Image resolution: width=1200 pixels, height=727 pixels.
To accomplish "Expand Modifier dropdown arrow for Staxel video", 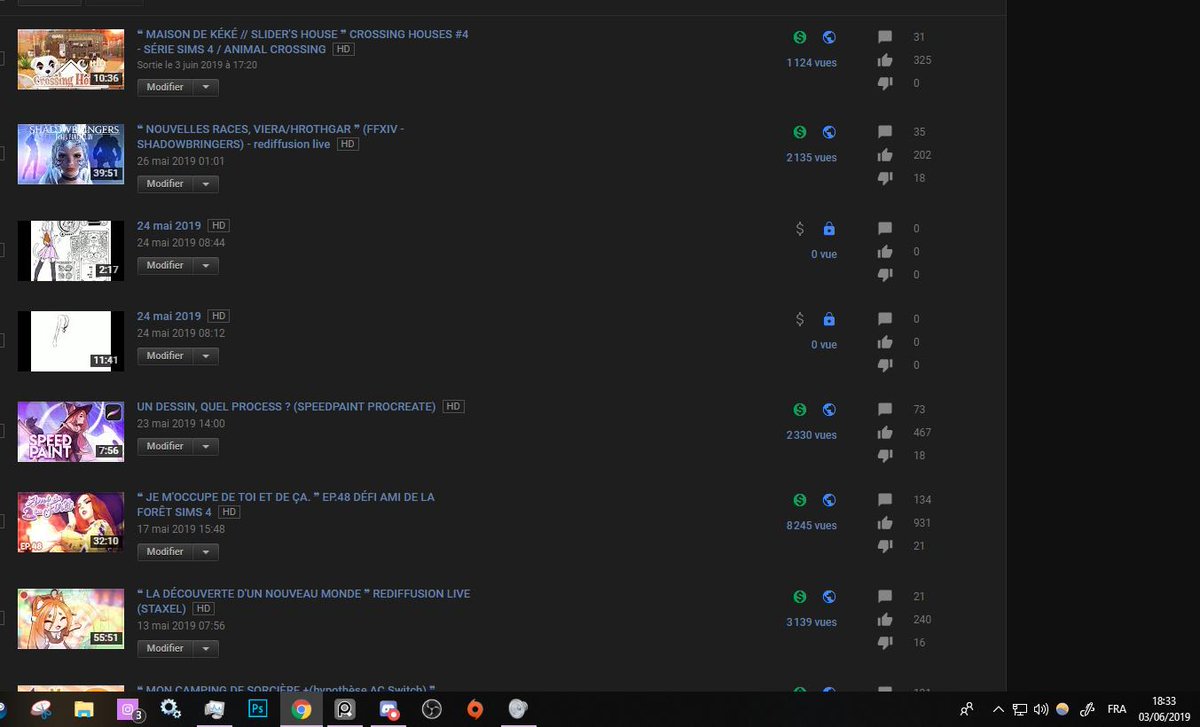I will coord(206,648).
